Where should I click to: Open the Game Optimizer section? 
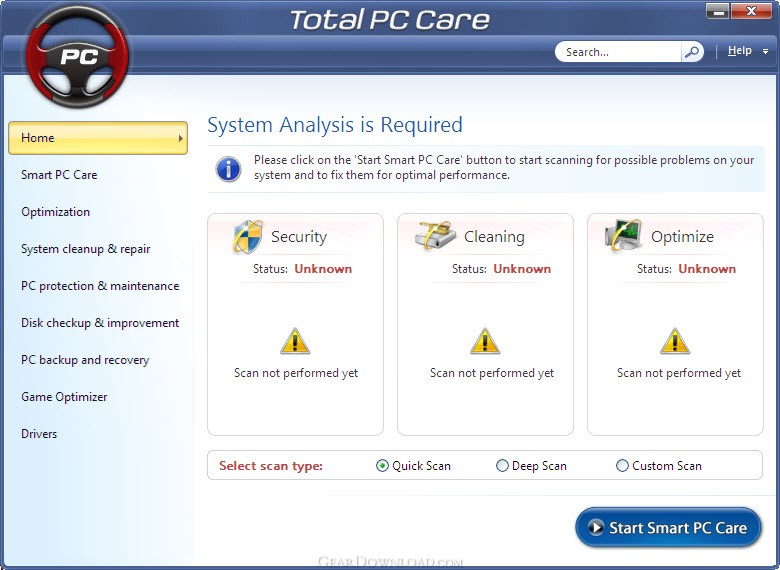click(x=64, y=397)
